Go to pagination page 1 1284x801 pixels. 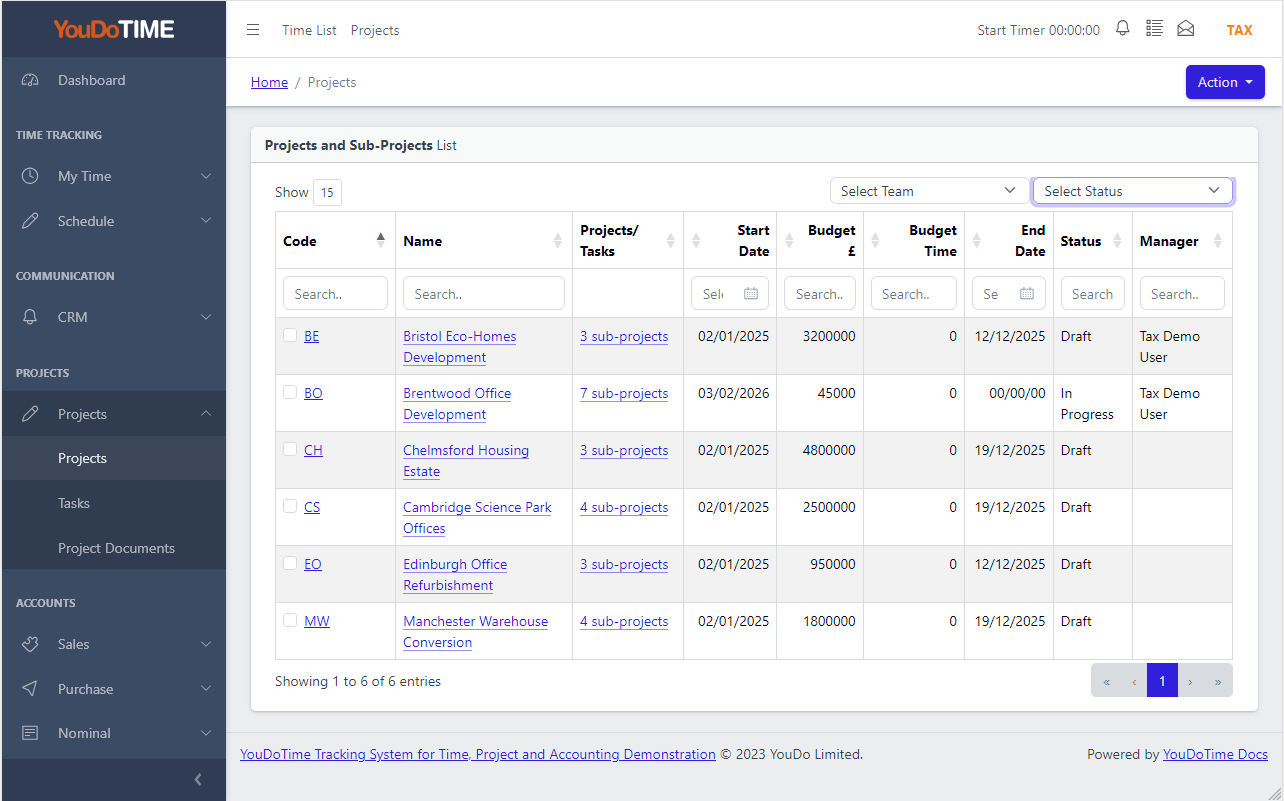pos(1162,680)
